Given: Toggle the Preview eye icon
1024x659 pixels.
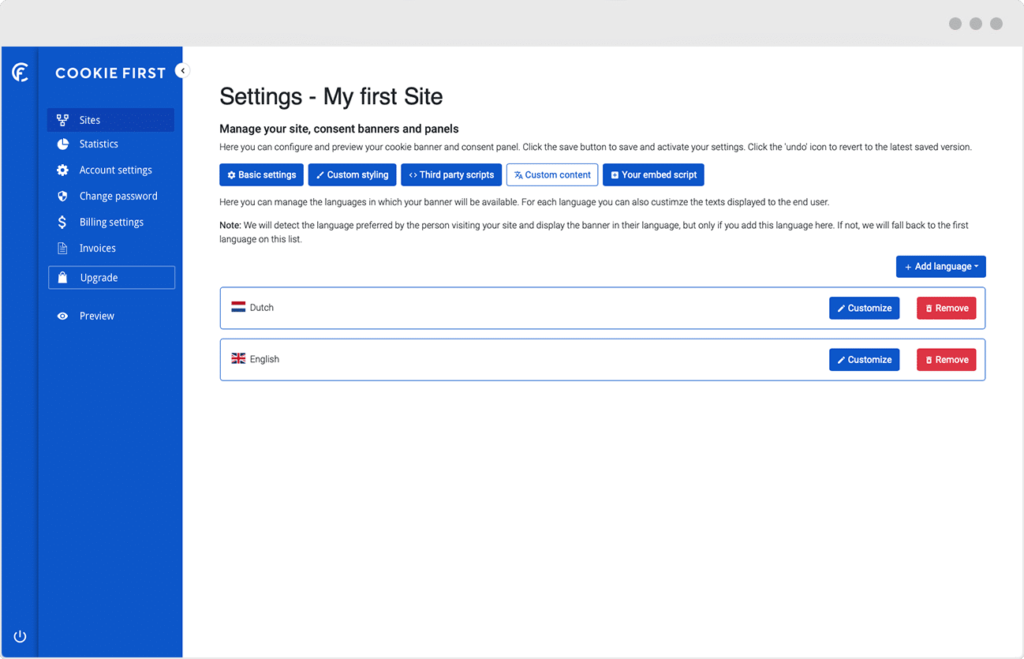Looking at the screenshot, I should pyautogui.click(x=62, y=315).
